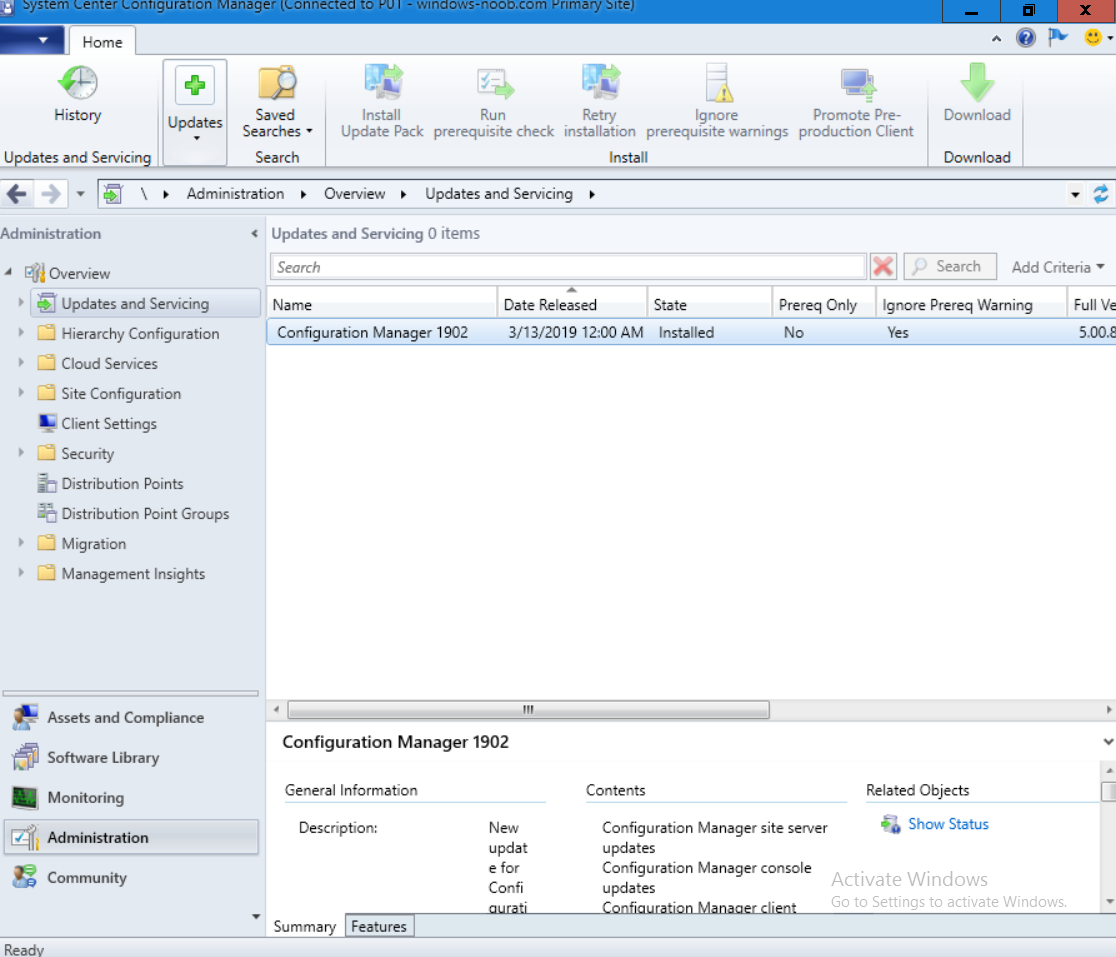This screenshot has height=957, width=1116.
Task: Collapse the ribbon with the caret
Action: pos(996,38)
